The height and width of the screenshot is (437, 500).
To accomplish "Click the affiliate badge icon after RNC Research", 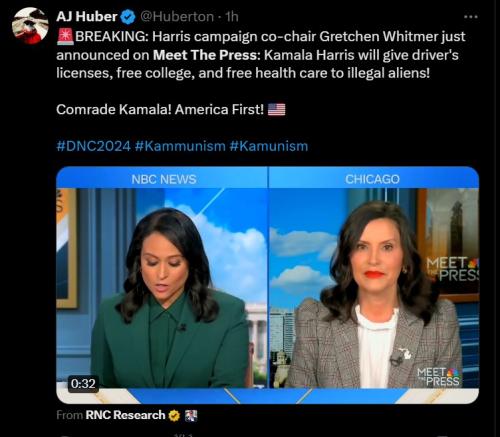I will [x=191, y=416].
